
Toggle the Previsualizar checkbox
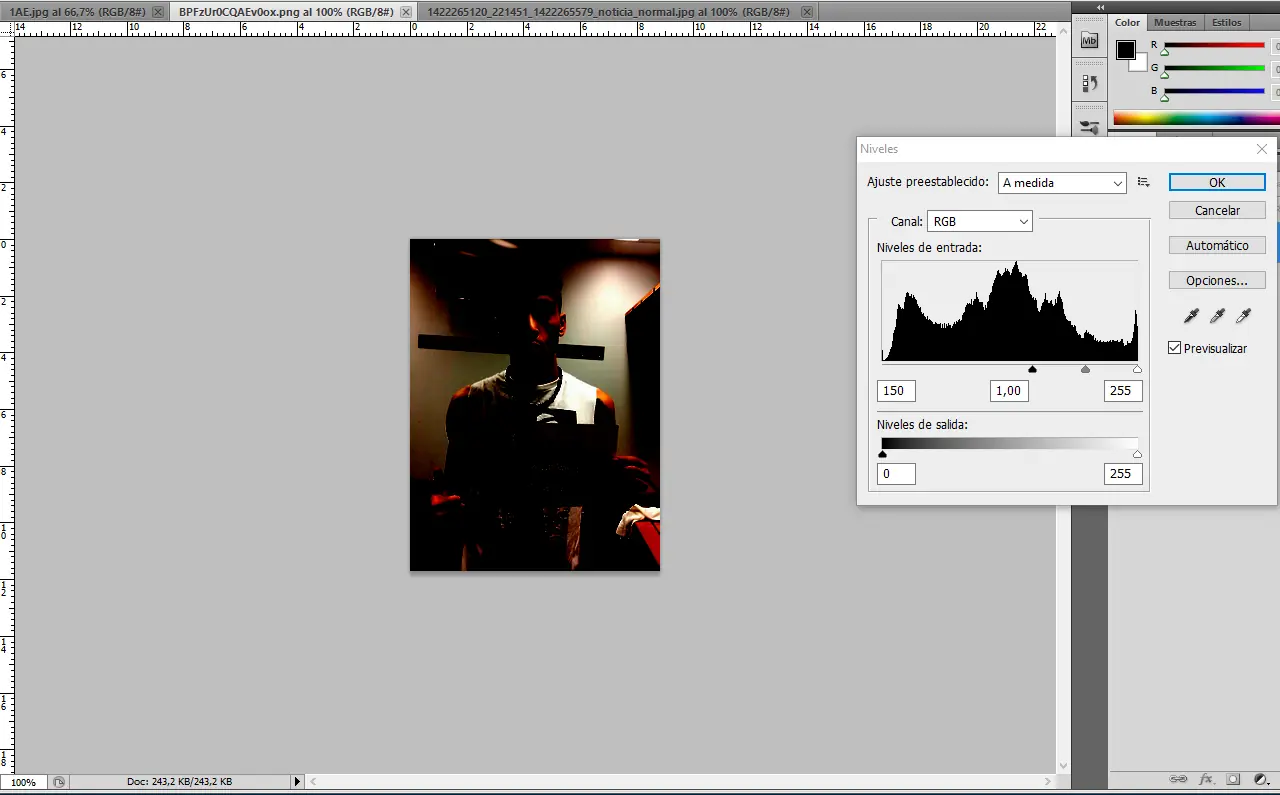(1175, 348)
